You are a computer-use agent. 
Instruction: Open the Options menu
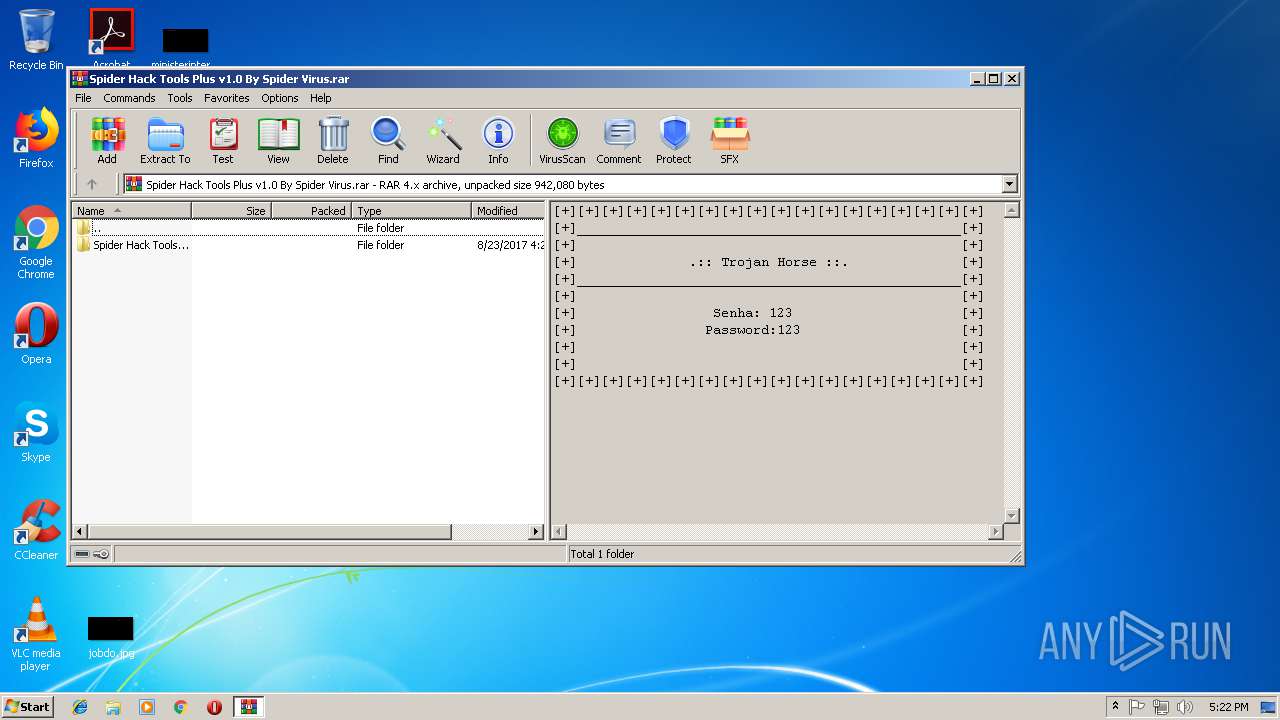pyautogui.click(x=280, y=98)
